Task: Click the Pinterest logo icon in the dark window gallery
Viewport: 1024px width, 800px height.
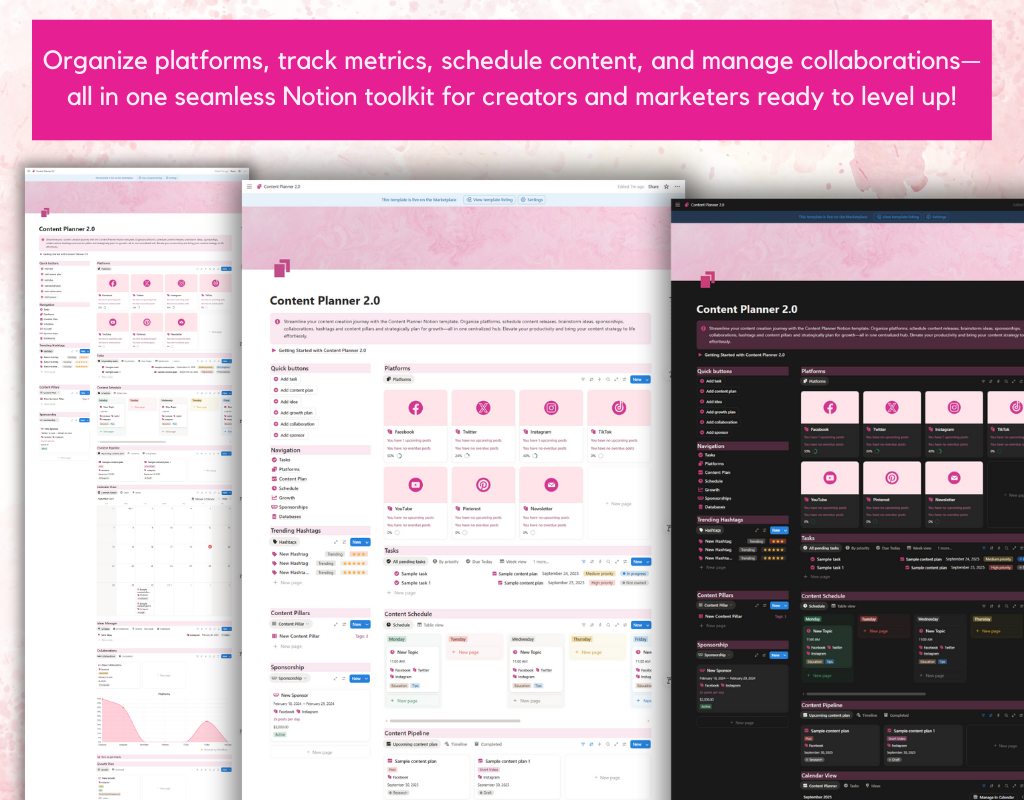Action: coord(891,478)
